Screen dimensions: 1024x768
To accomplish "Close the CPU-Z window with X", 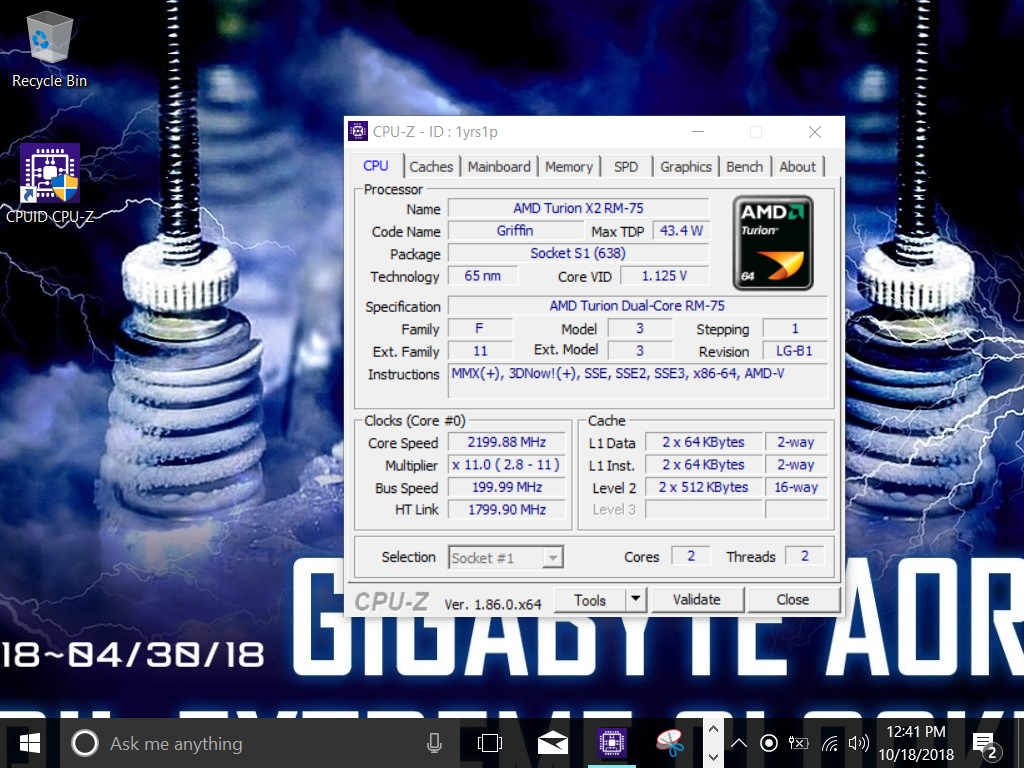I will 814,132.
